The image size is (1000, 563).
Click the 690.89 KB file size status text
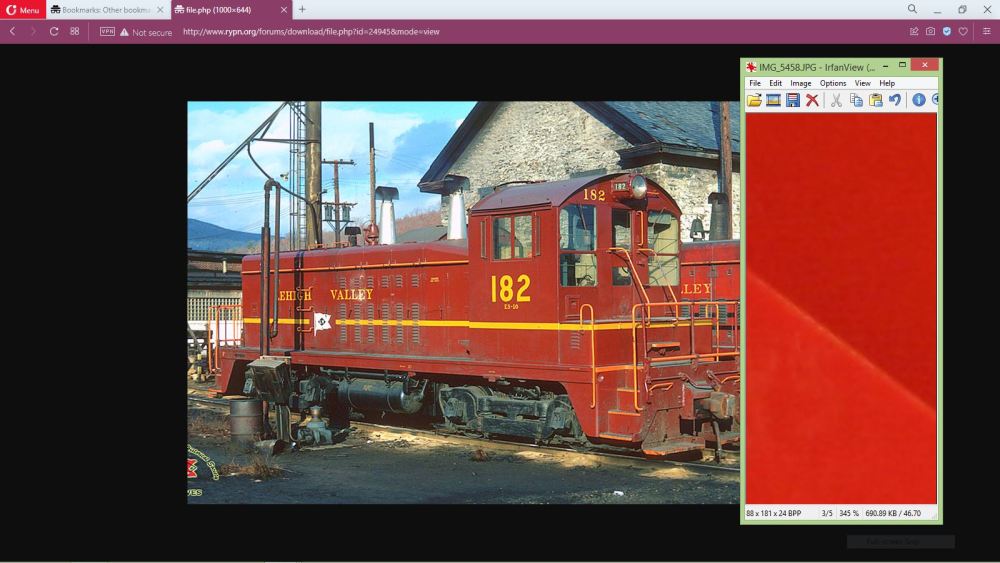(893, 513)
